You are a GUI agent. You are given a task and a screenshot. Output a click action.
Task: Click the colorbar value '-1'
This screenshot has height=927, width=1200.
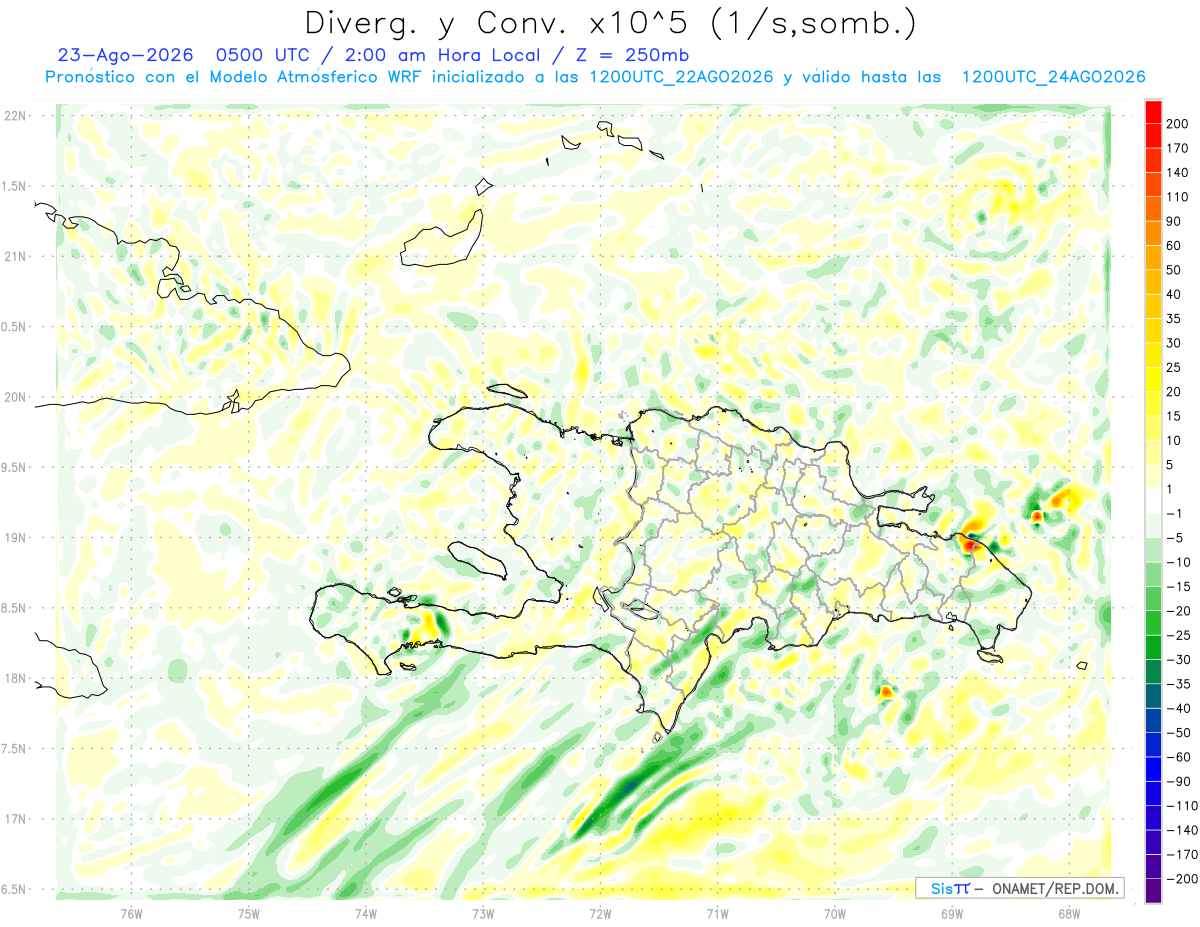tap(1175, 513)
